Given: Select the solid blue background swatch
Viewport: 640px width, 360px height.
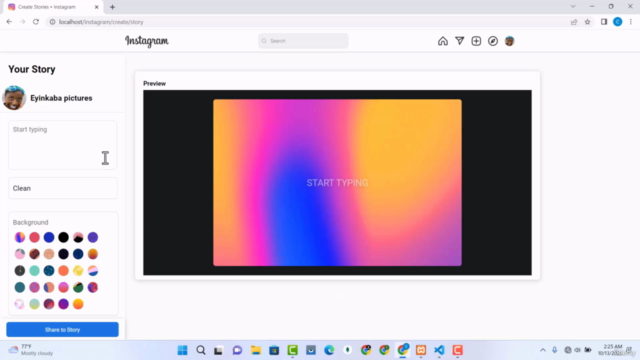Looking at the screenshot, I should tap(49, 237).
